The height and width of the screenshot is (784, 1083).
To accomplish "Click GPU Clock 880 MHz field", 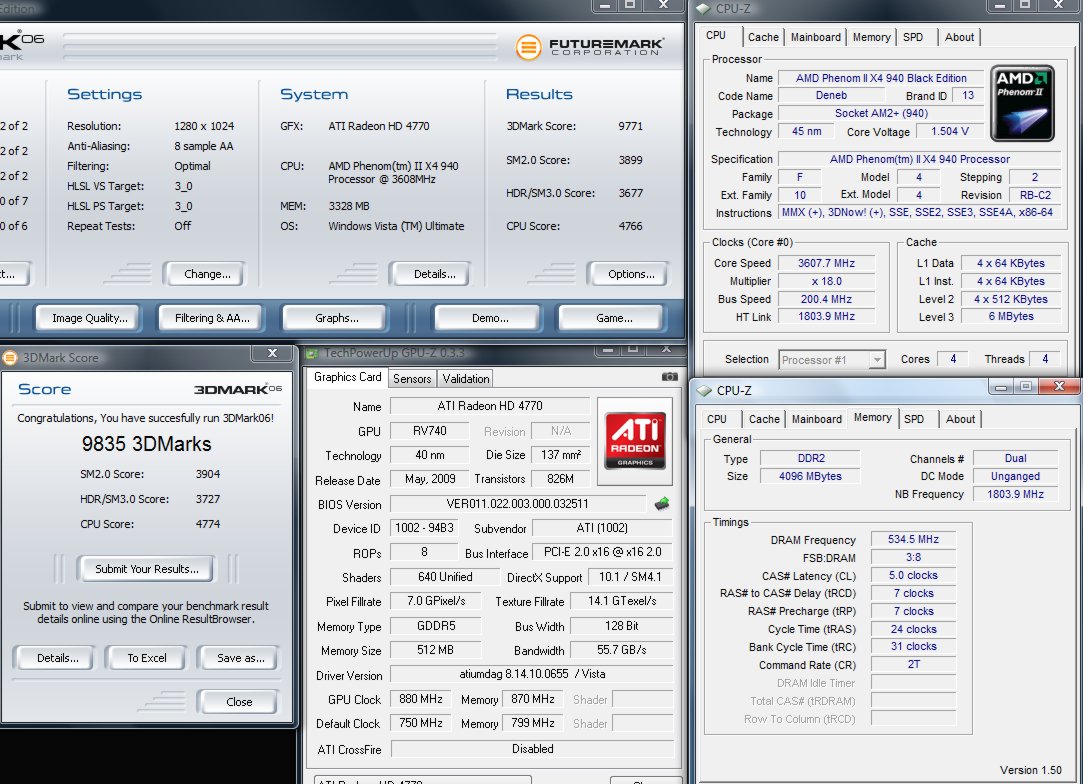I will (x=421, y=699).
